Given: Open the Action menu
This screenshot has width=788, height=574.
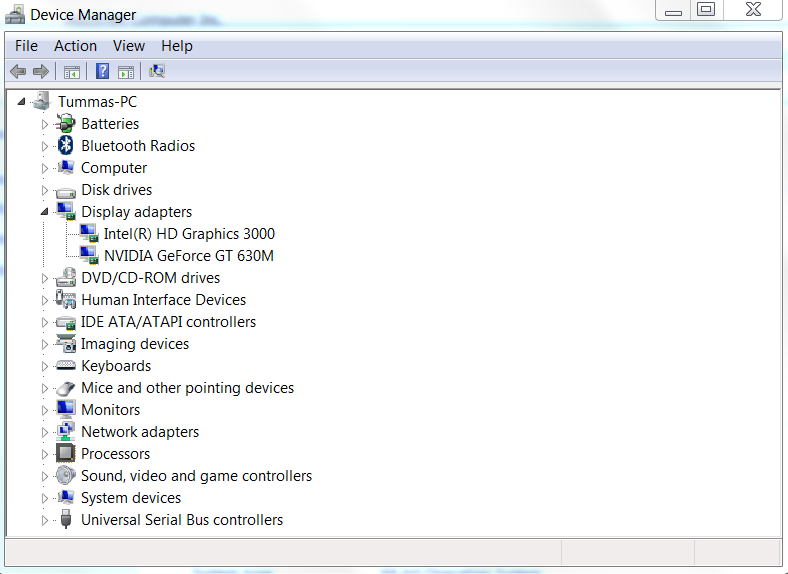Looking at the screenshot, I should click(75, 46).
